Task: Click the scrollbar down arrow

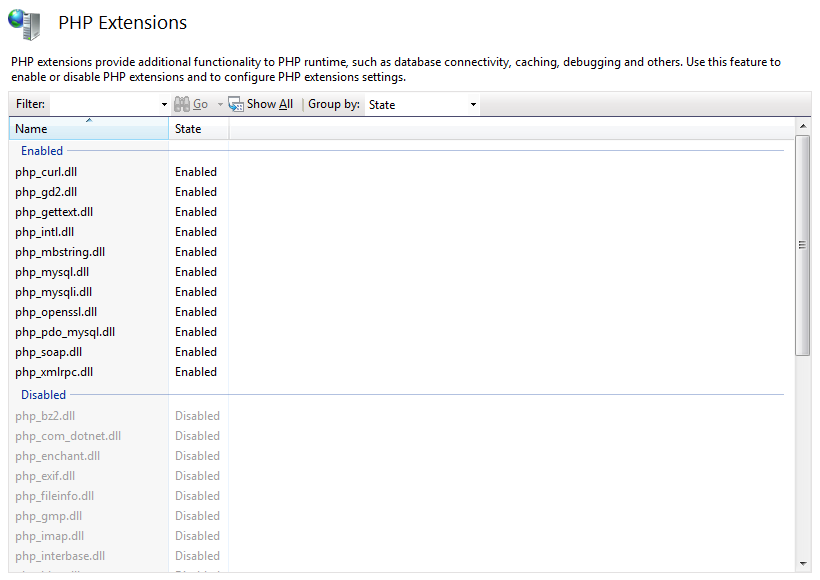Action: 803,564
